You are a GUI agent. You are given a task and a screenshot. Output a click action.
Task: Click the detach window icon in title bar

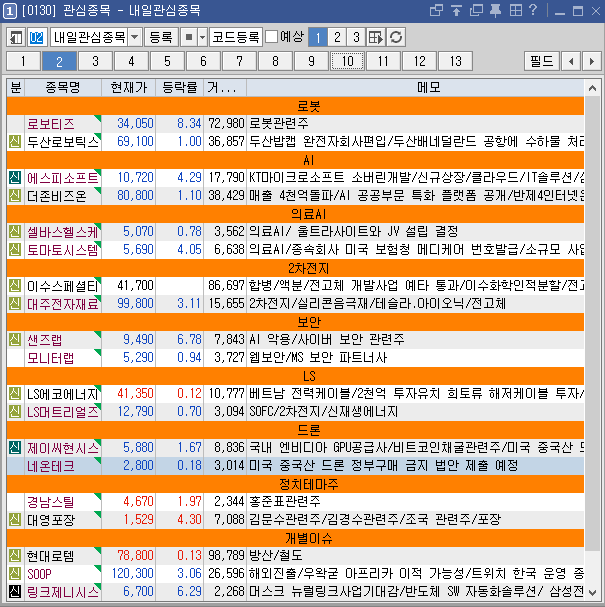[436, 10]
